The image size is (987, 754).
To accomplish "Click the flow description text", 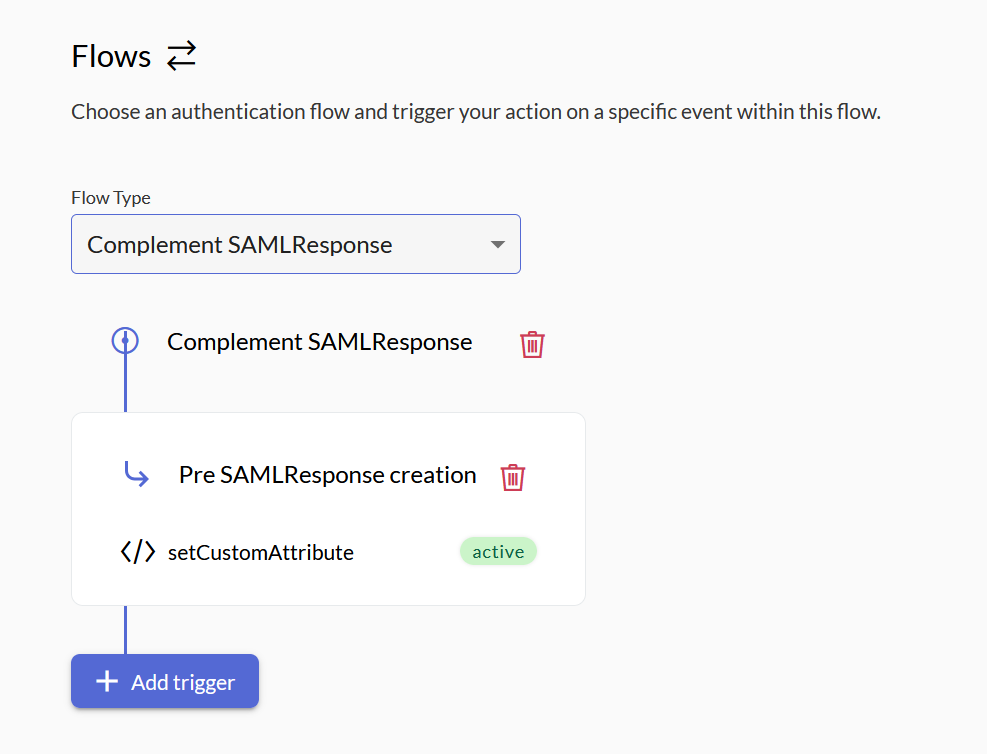I will 475,112.
